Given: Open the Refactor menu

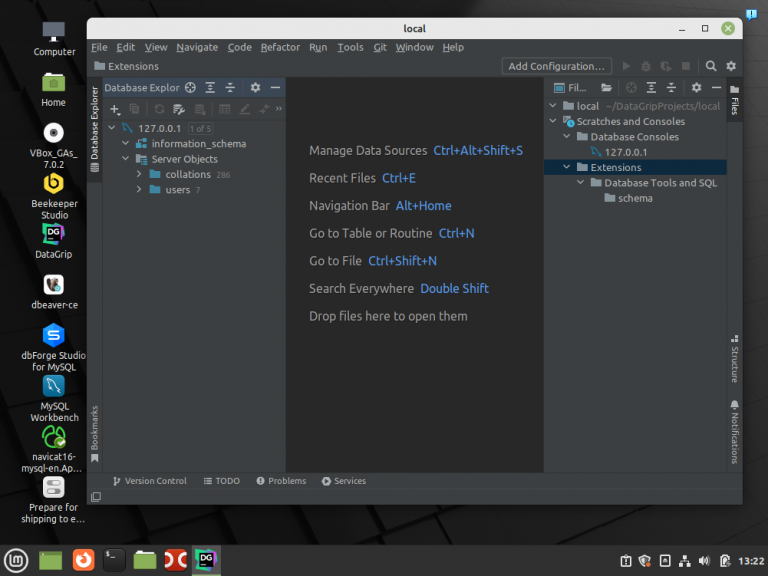Looking at the screenshot, I should (x=280, y=47).
